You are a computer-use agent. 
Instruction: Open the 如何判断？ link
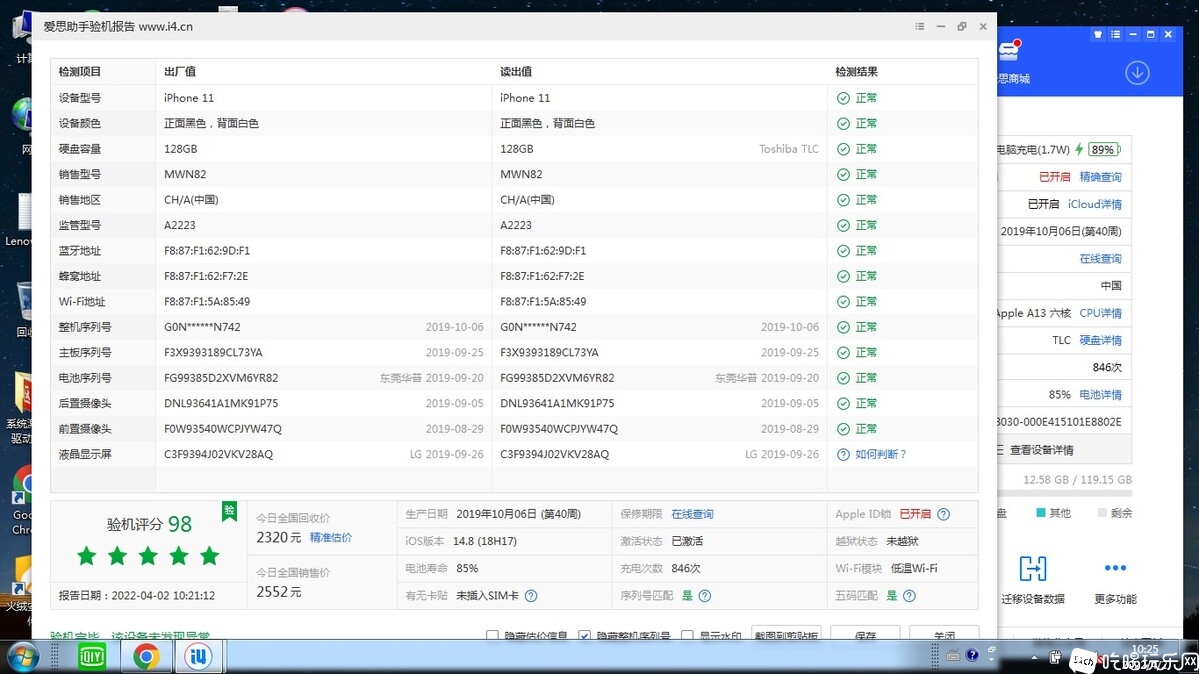pos(880,454)
